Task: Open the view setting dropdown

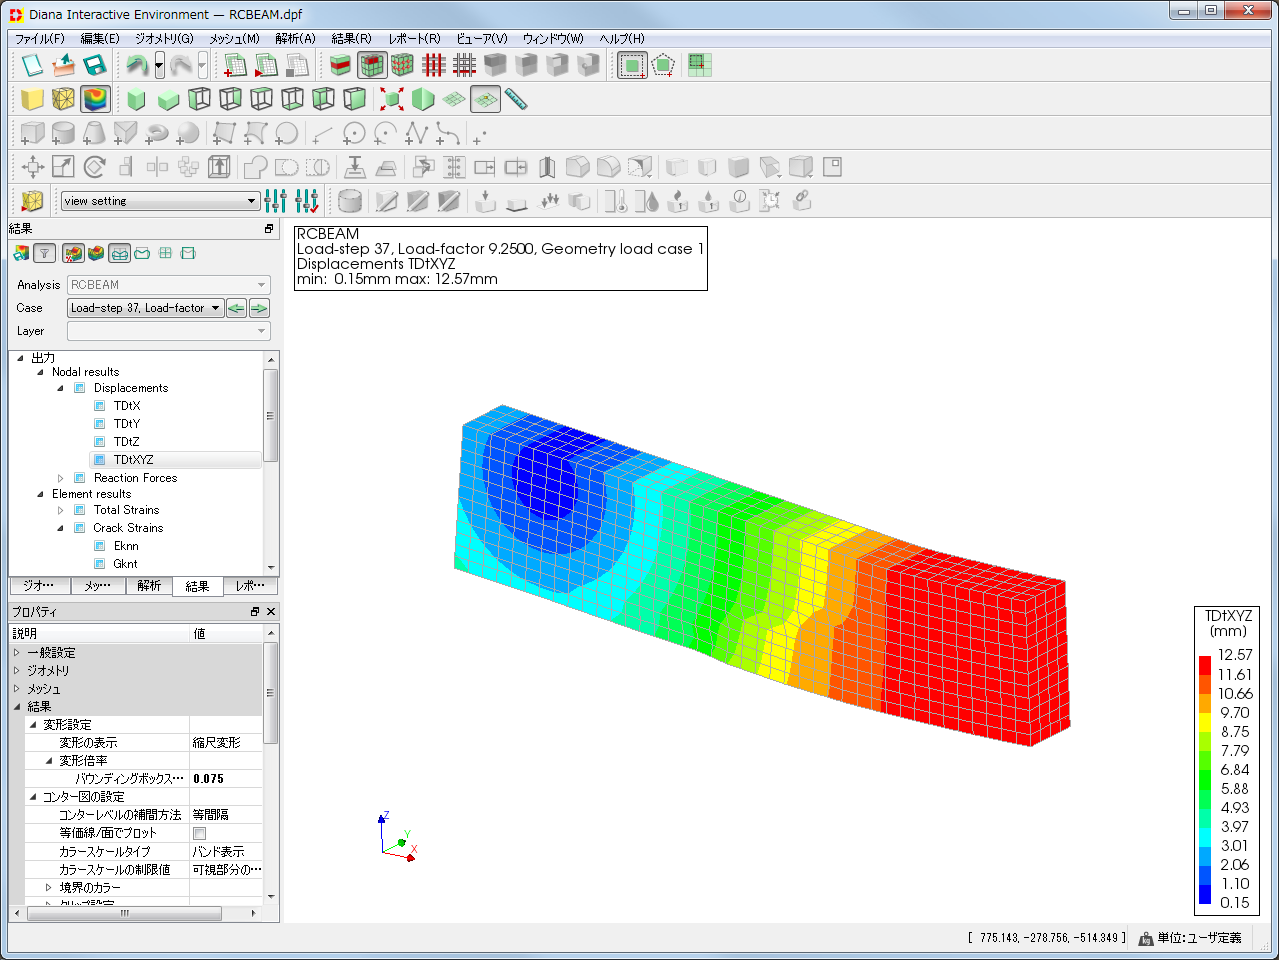Action: click(x=160, y=201)
